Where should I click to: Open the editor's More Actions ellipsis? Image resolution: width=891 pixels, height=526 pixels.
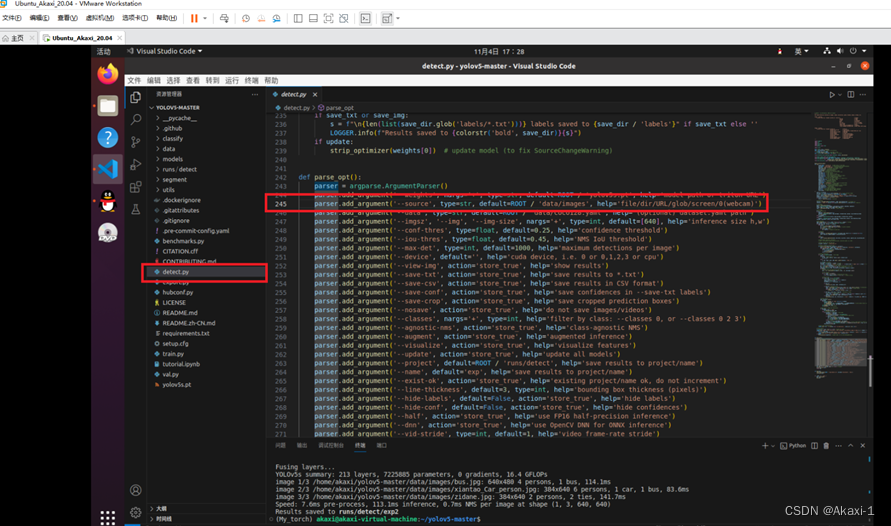coord(863,94)
